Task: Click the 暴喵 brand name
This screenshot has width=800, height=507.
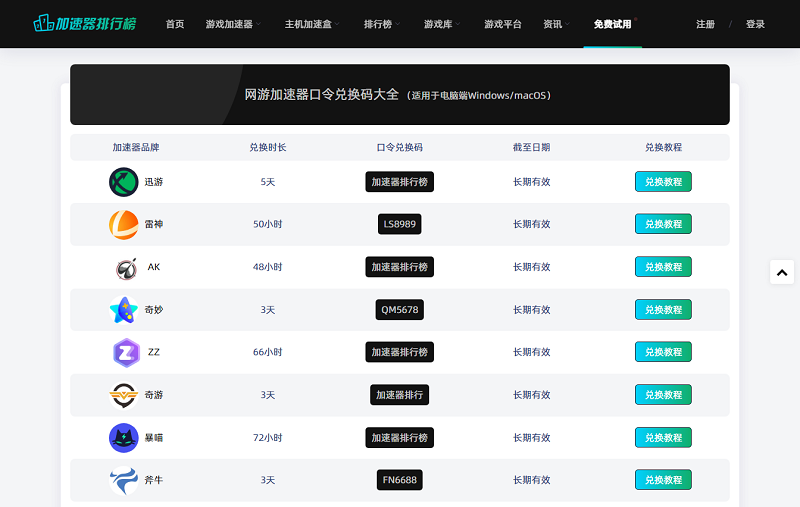Action: (x=154, y=438)
